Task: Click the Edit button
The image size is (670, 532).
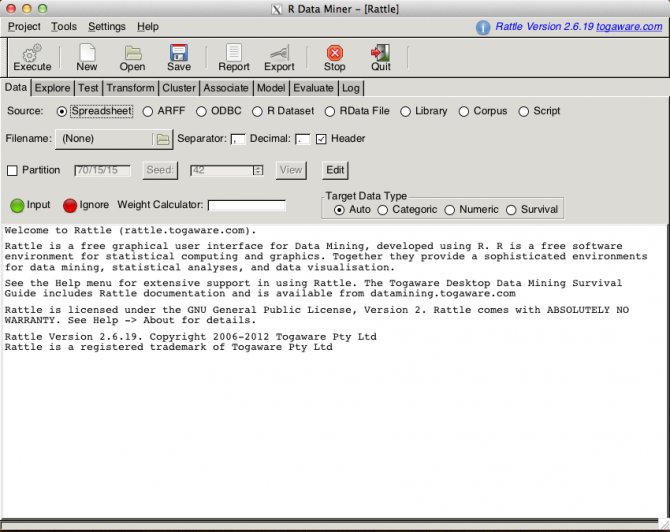Action: (335, 170)
